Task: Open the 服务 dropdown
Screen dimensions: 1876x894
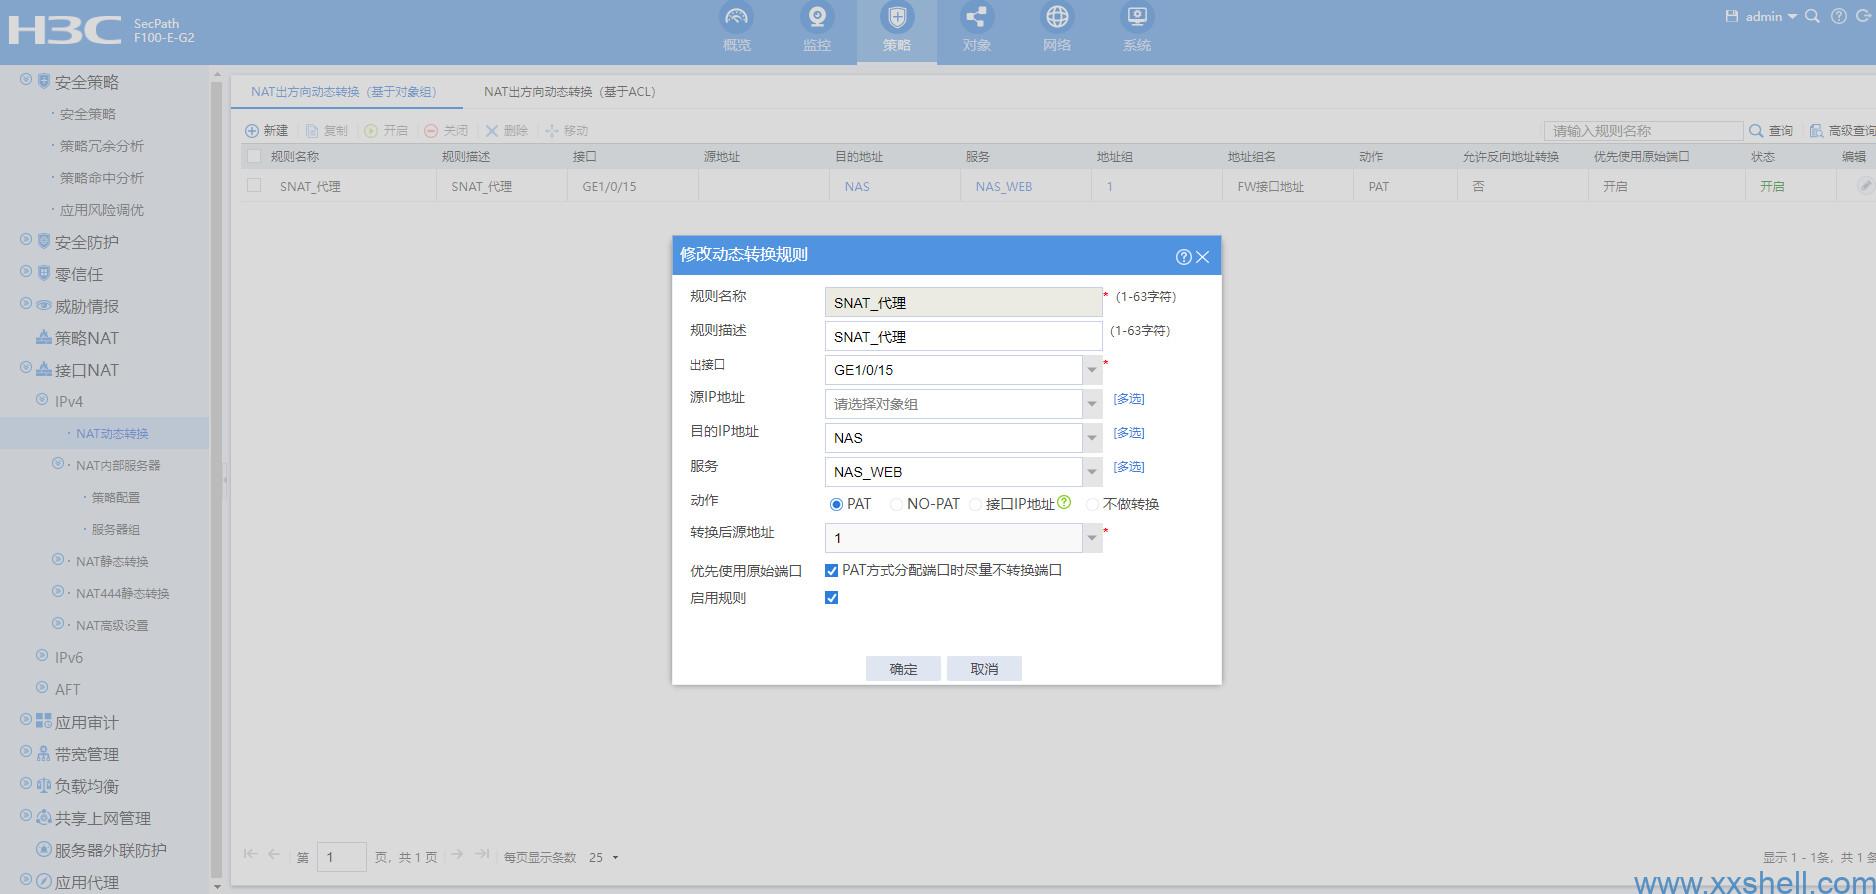Action: coord(1092,472)
